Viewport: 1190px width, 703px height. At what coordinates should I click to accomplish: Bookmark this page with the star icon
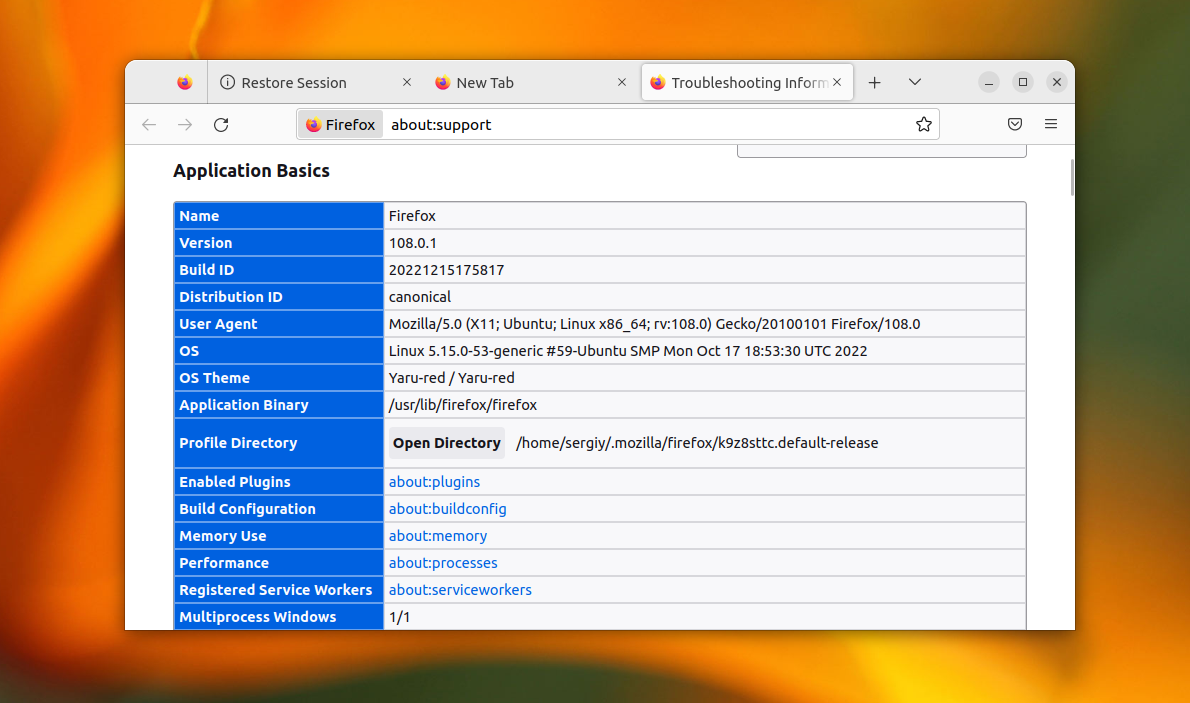point(923,125)
